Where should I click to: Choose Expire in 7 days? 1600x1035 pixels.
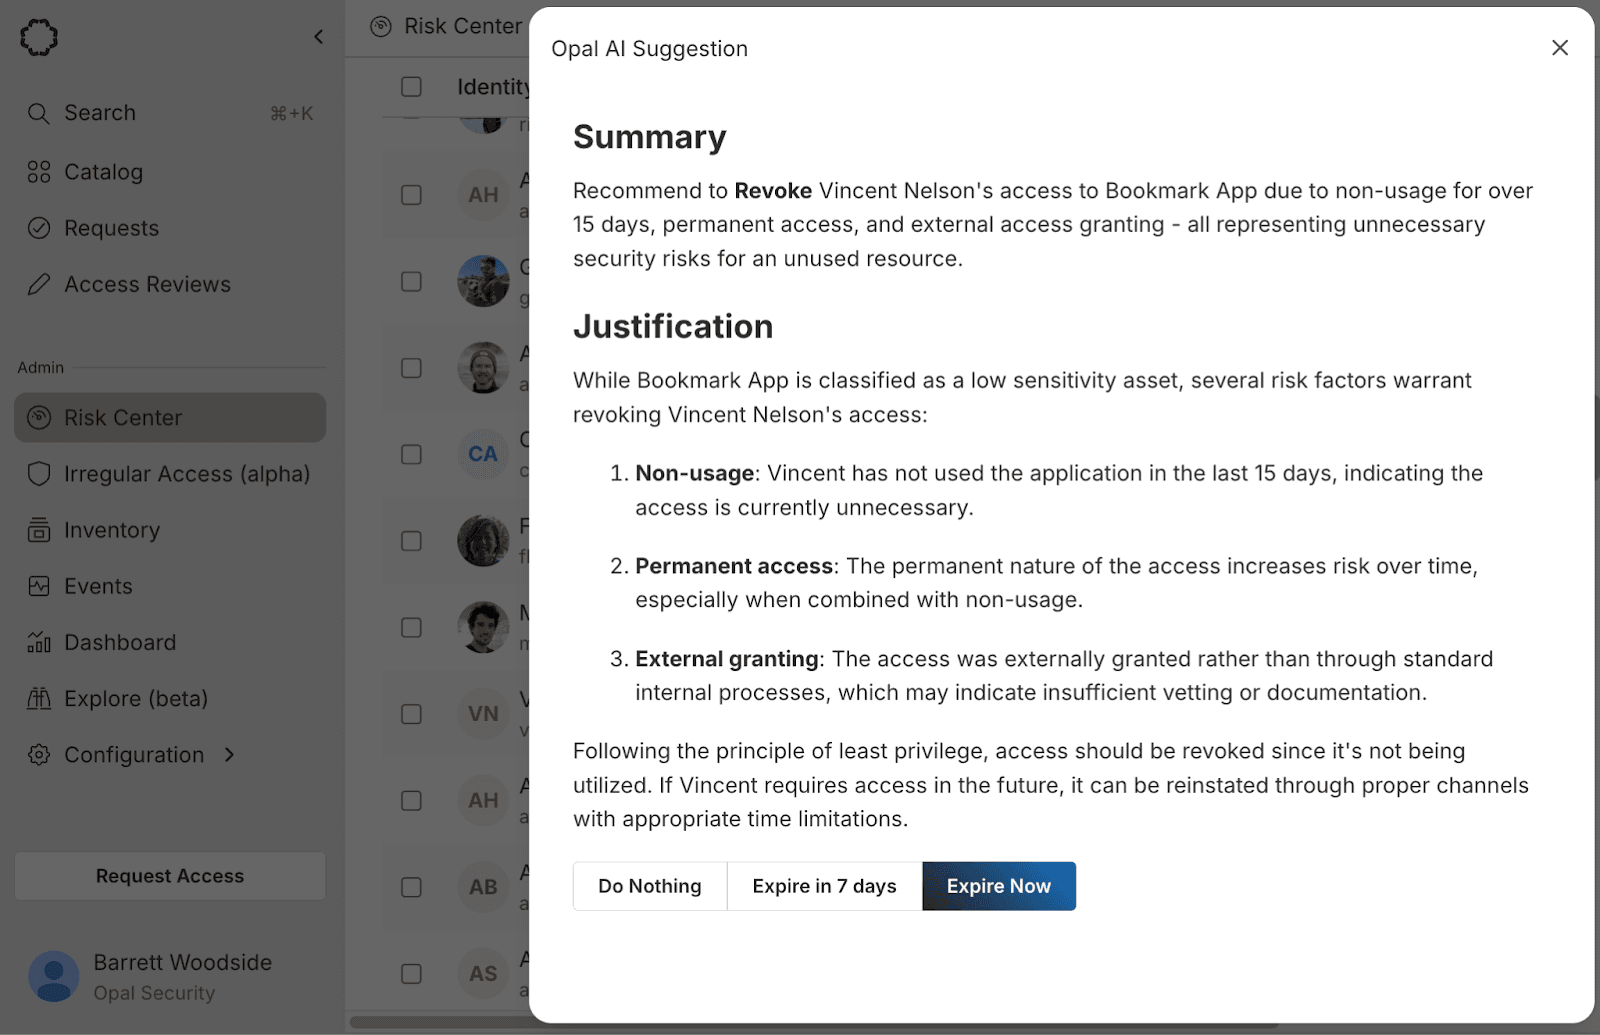coord(824,886)
